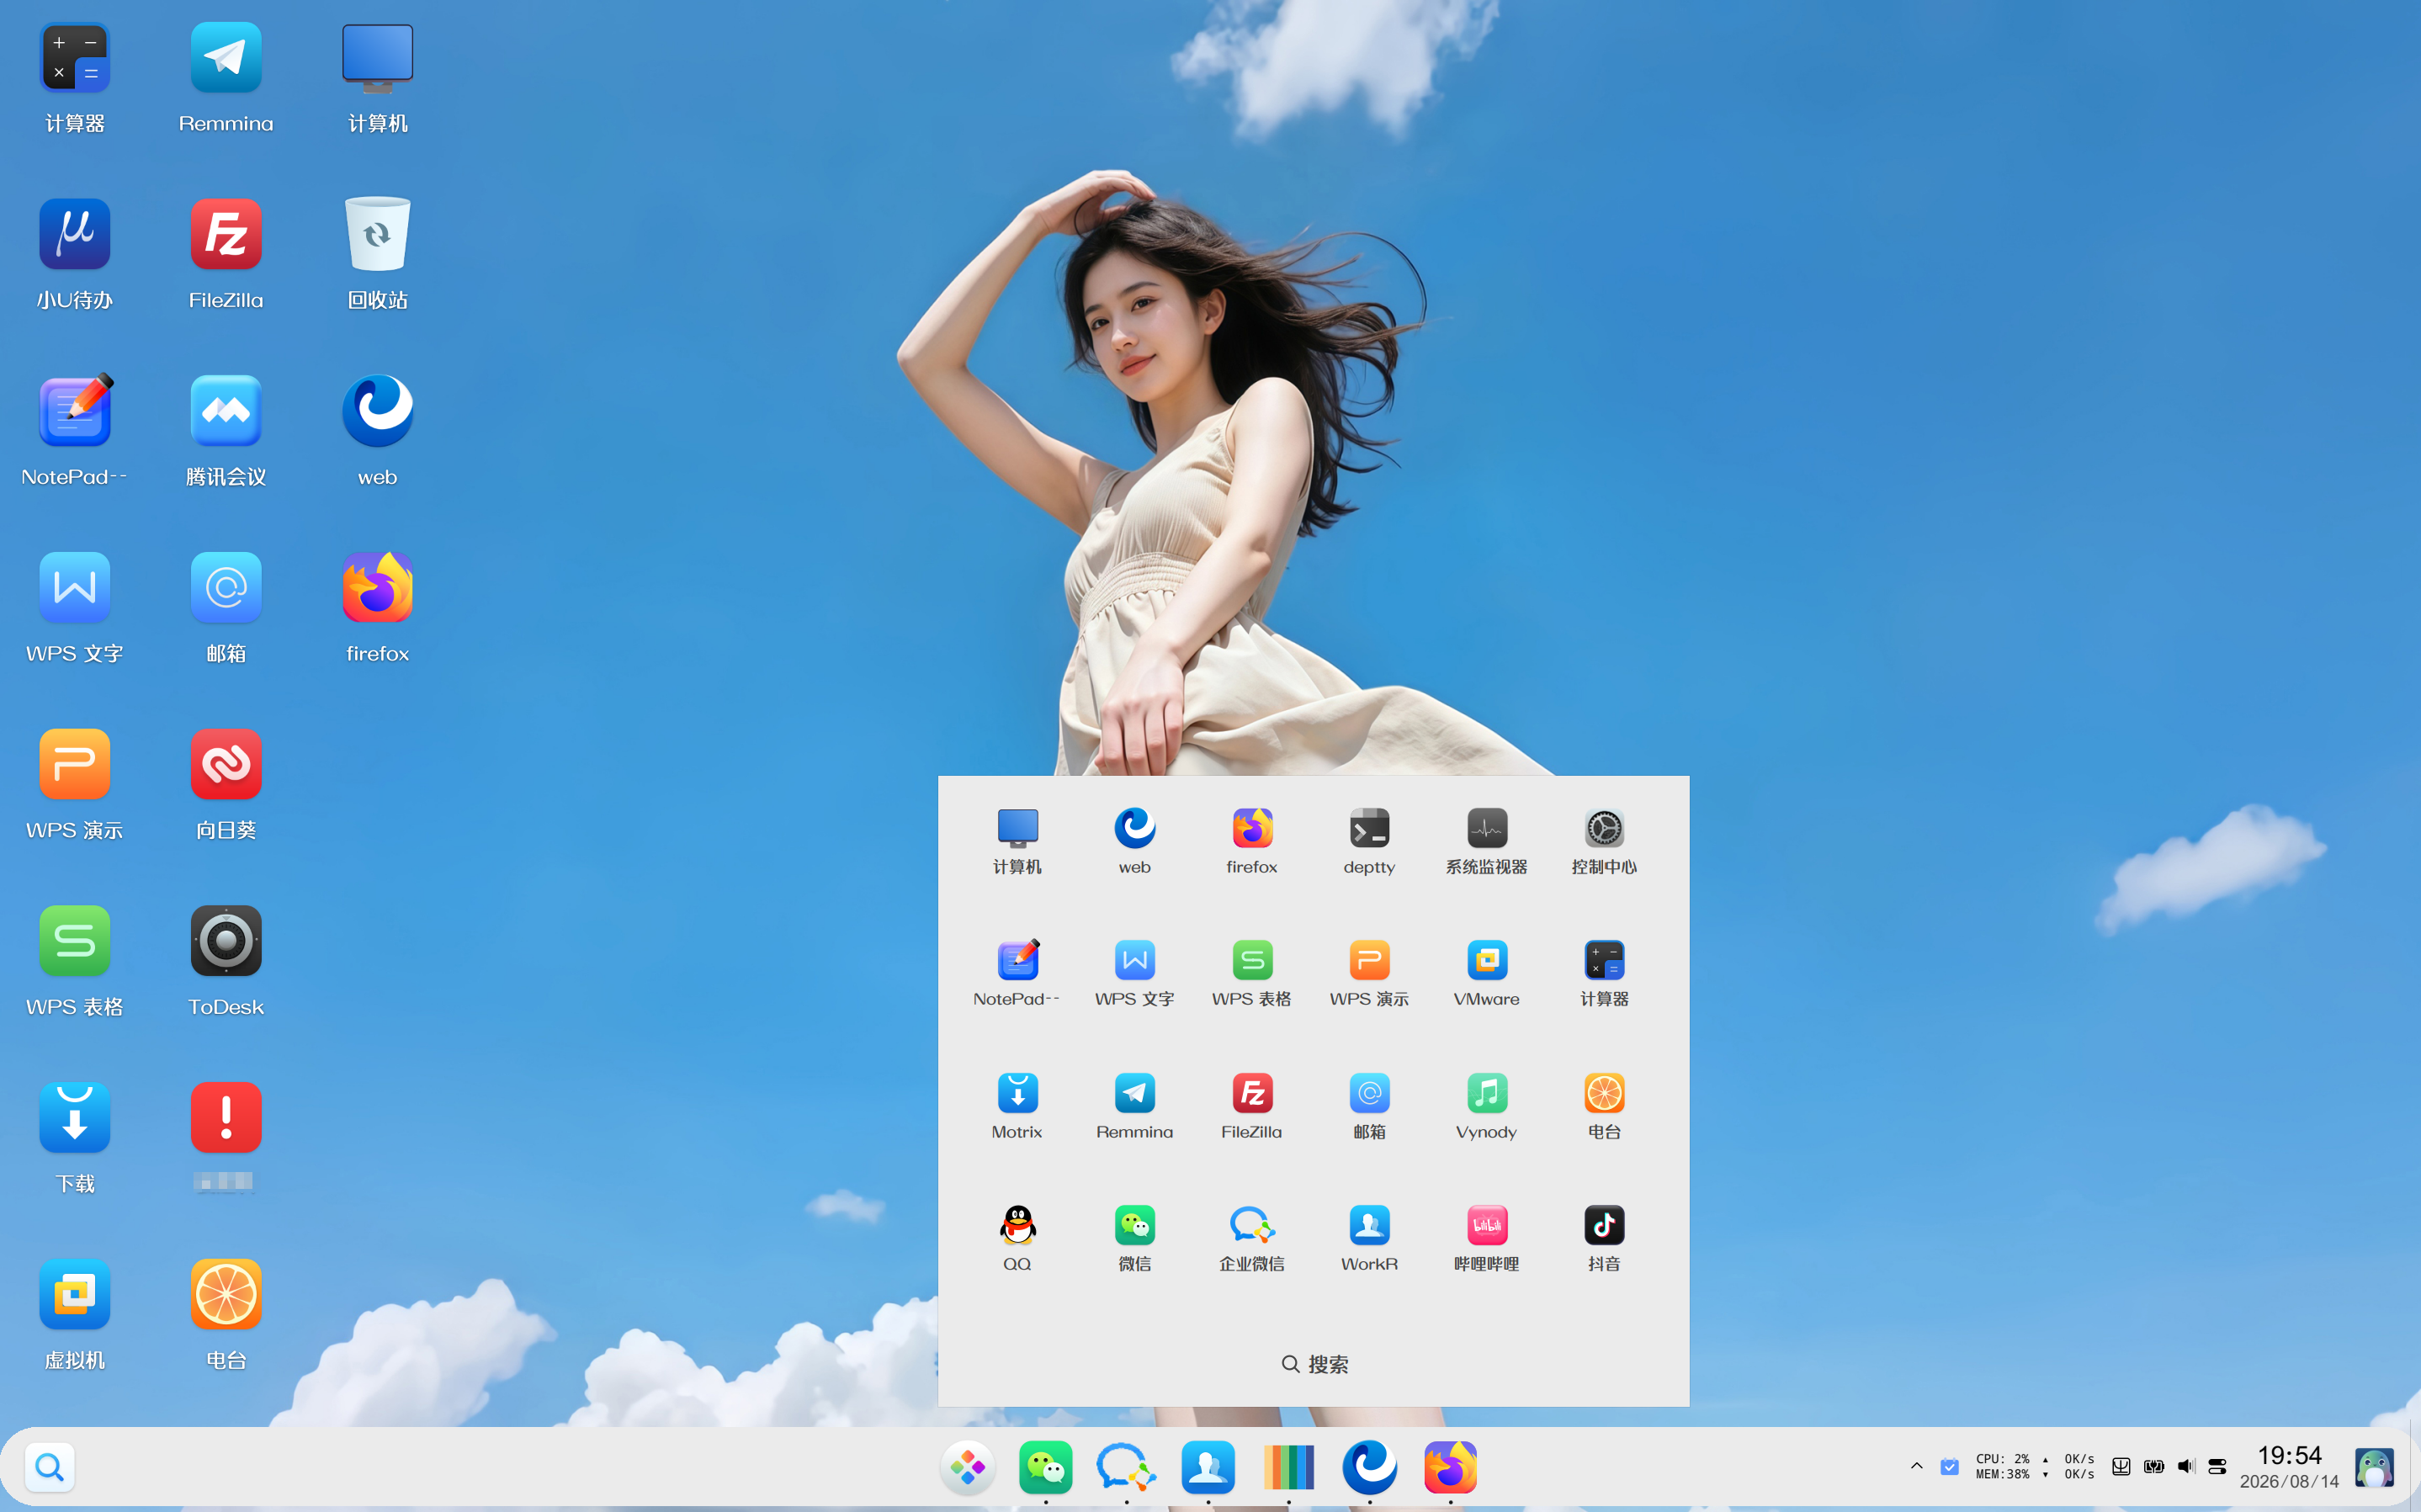Screen dimensions: 2421x1512
Task: Select ToDesk desktop icon
Action: pyautogui.click(x=225, y=962)
